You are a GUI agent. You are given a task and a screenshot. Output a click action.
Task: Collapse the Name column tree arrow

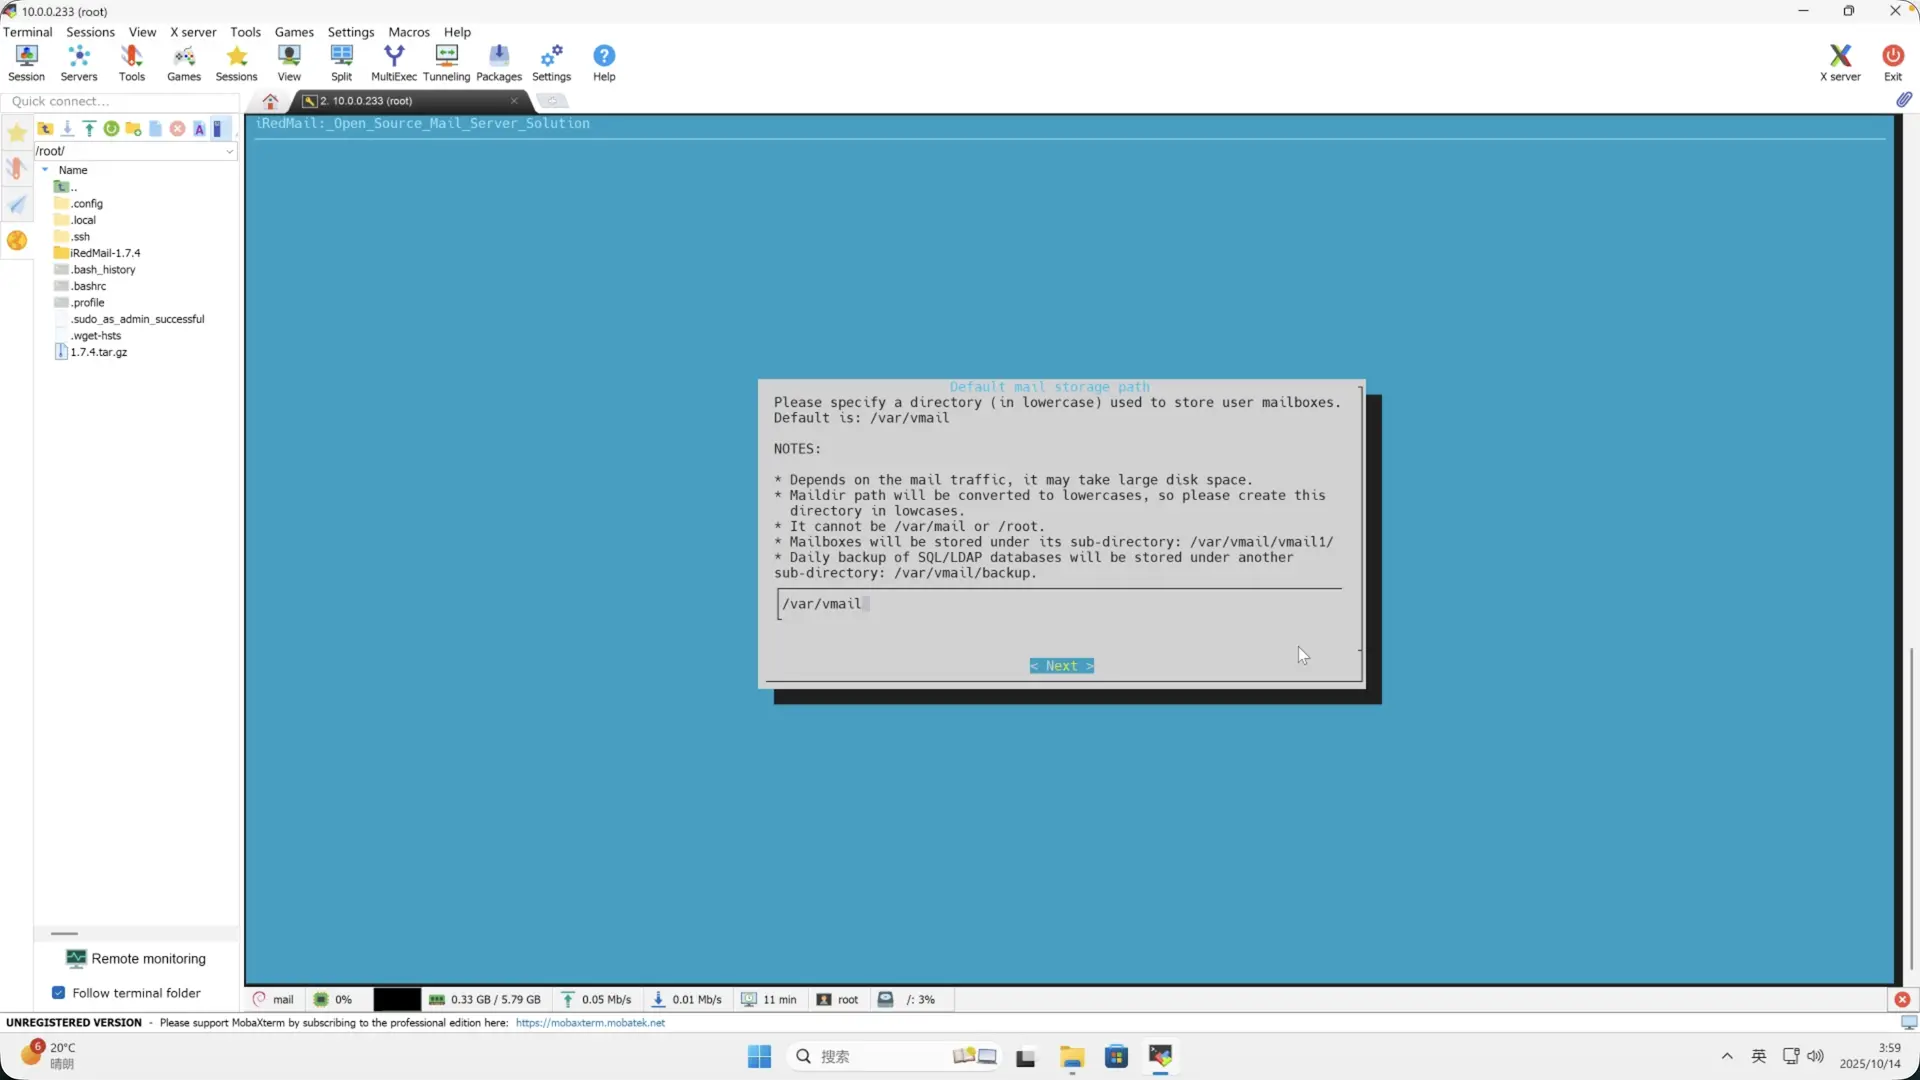[45, 170]
